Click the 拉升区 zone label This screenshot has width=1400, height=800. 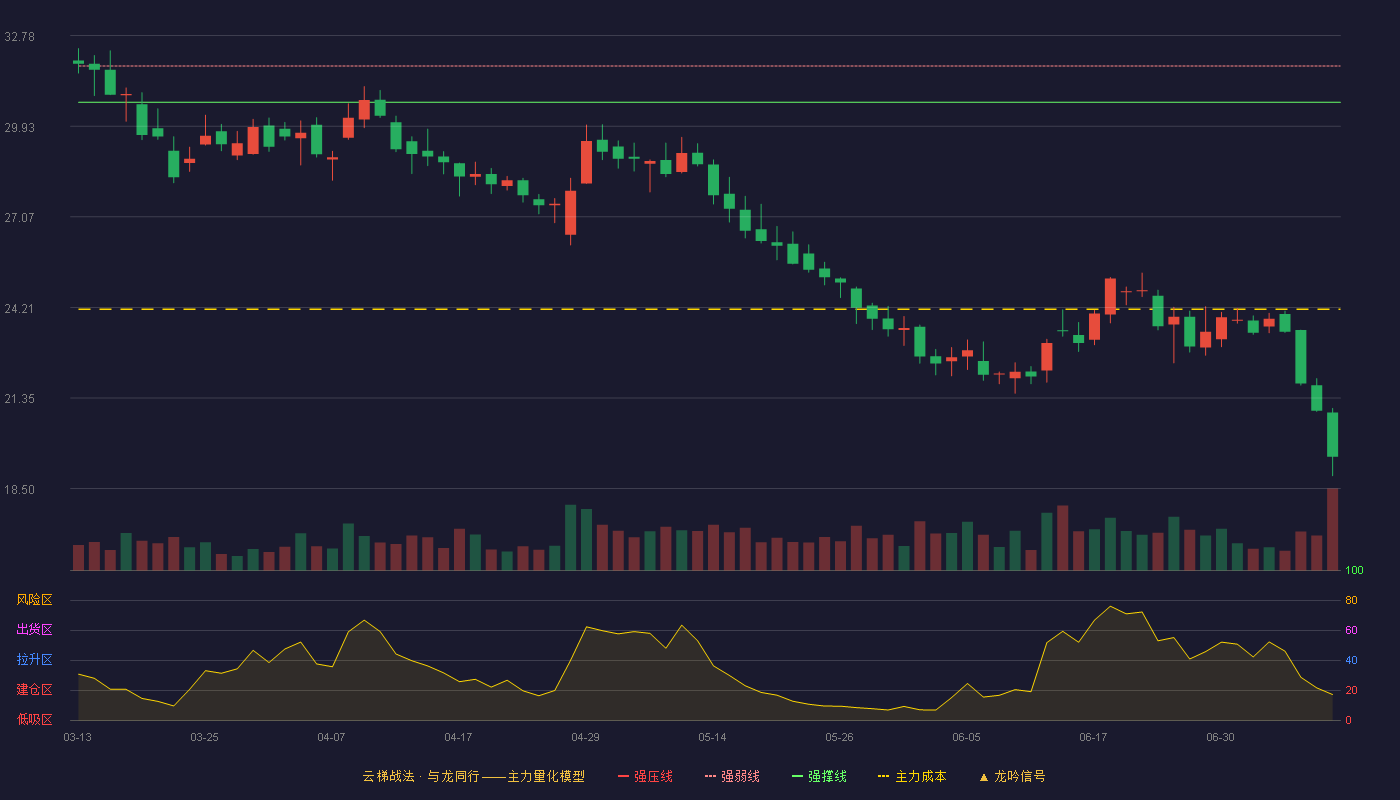tap(34, 660)
